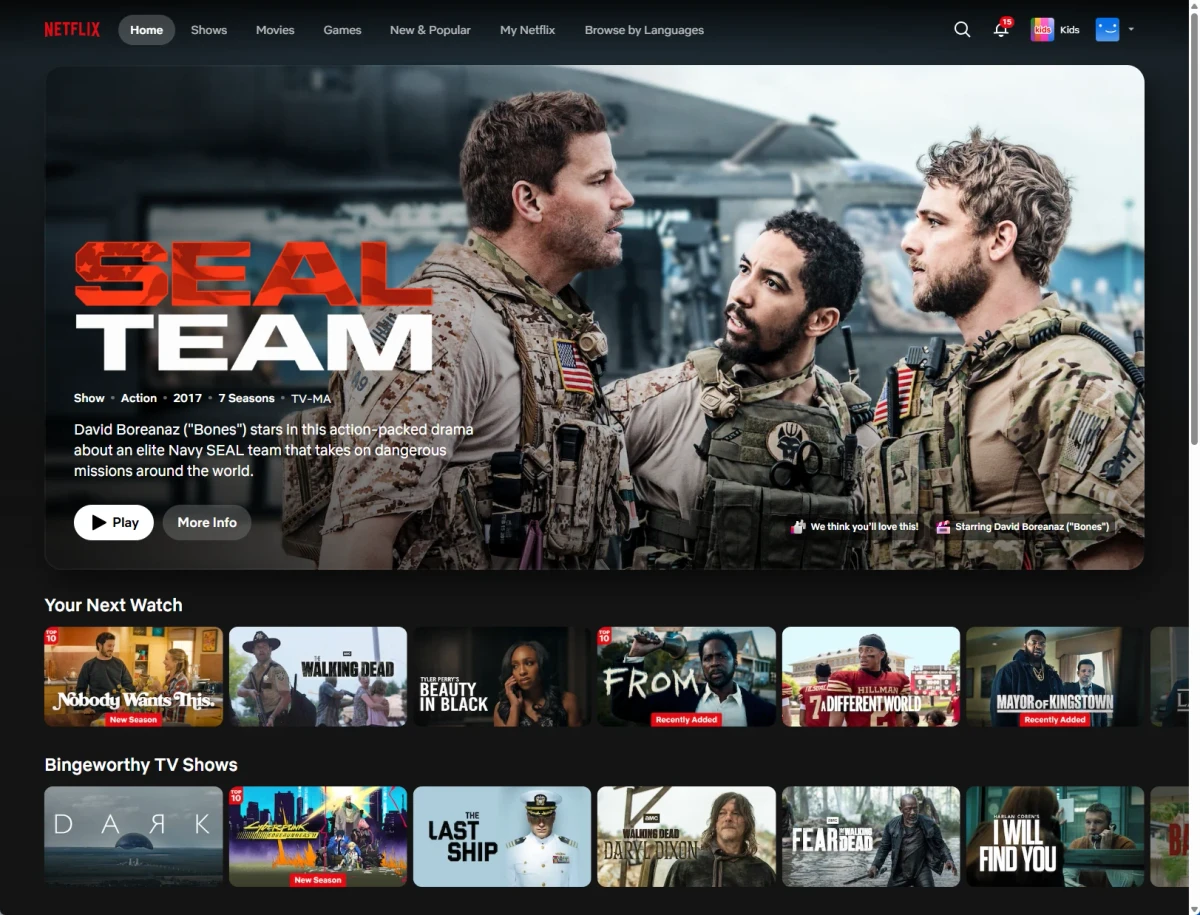Click the Top 10 badge on Cyberpunk Edgerunners

(236, 795)
